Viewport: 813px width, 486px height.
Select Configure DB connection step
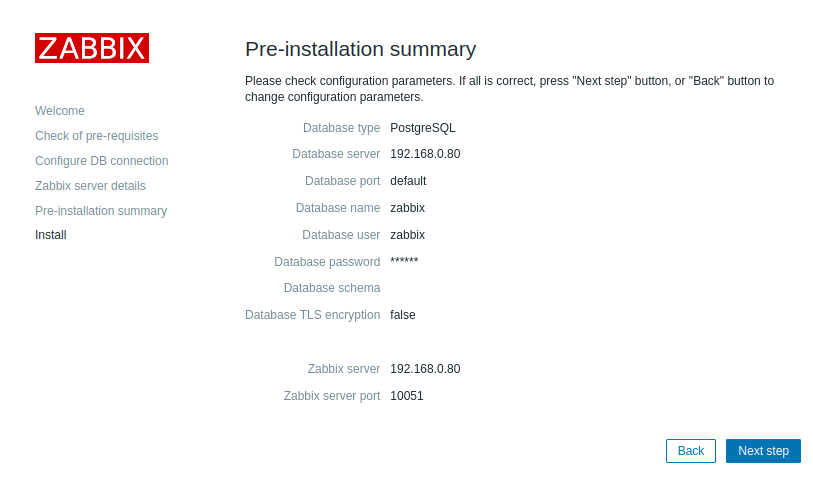click(102, 161)
